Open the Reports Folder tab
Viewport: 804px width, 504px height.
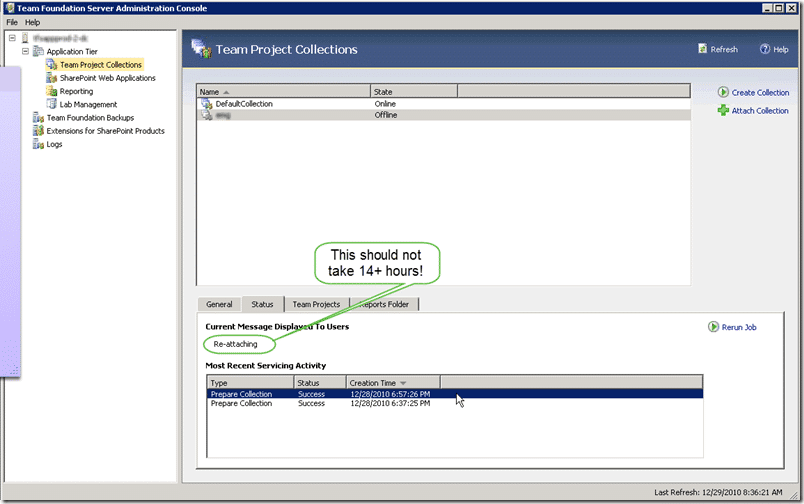pos(384,304)
